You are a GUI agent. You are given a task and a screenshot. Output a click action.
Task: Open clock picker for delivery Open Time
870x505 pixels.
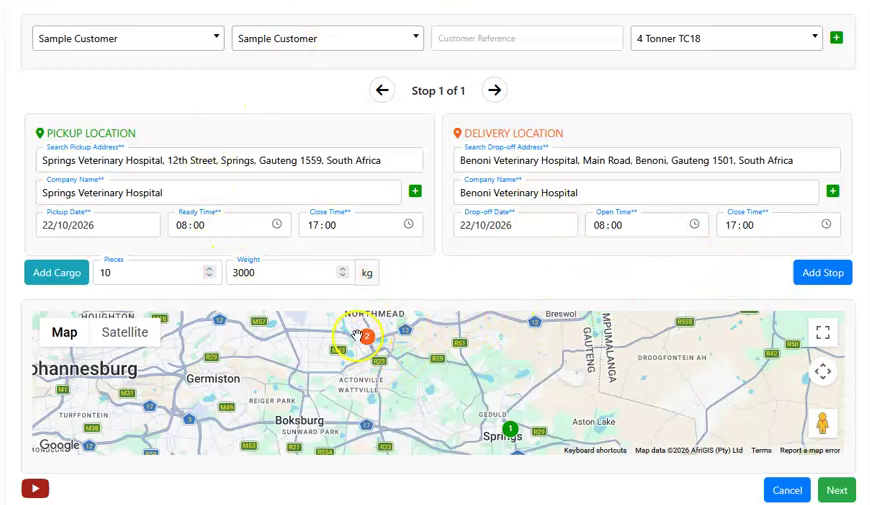point(694,224)
